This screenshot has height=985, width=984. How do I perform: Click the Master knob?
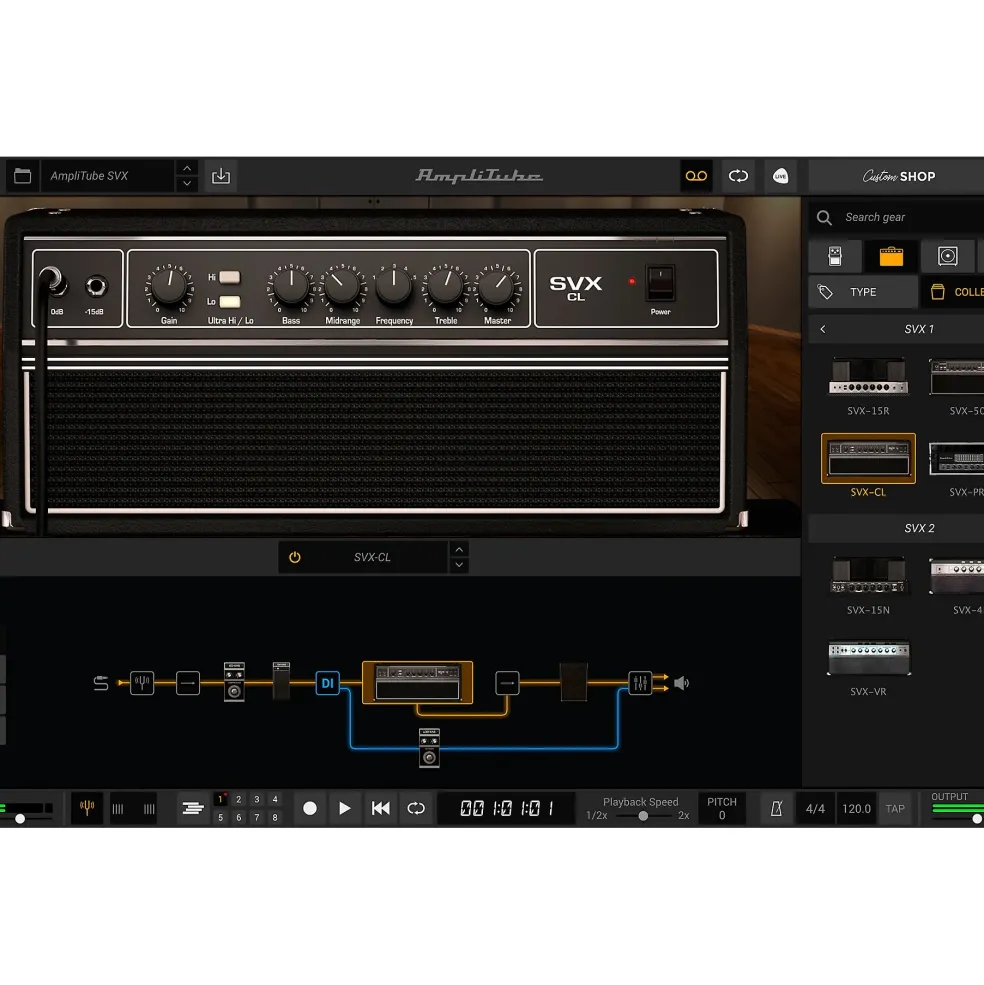pos(497,286)
